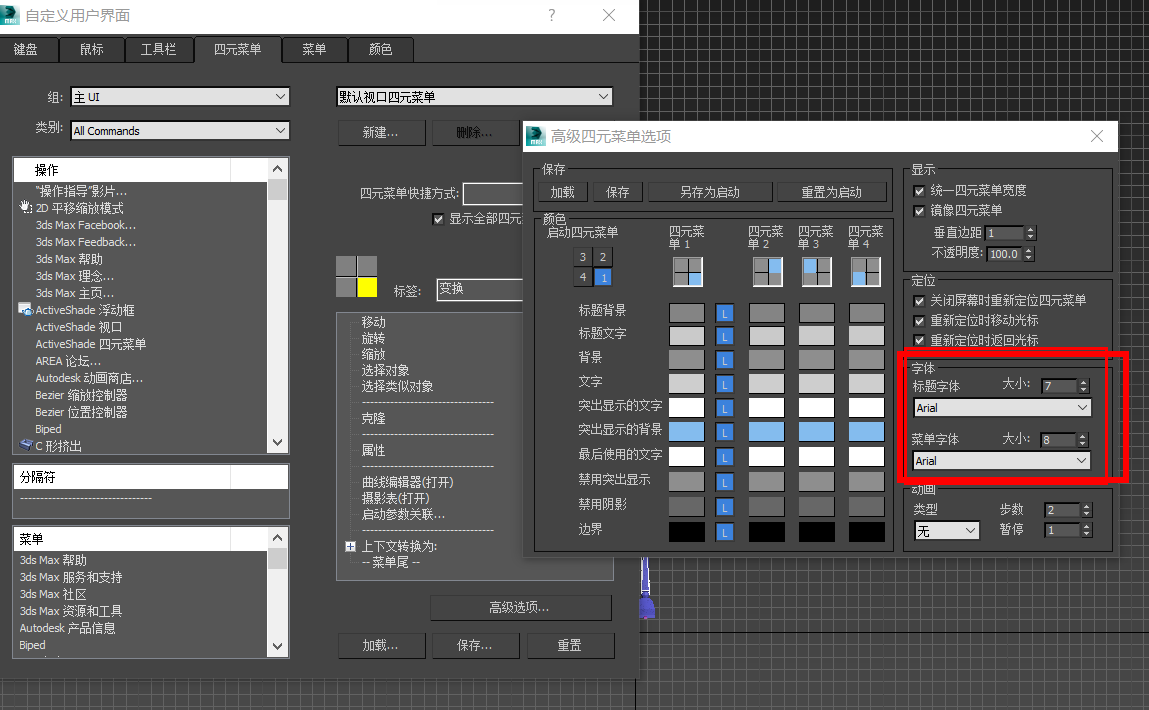The height and width of the screenshot is (710, 1149).
Task: Toggle L lock for 标题文字 row
Action: click(725, 337)
